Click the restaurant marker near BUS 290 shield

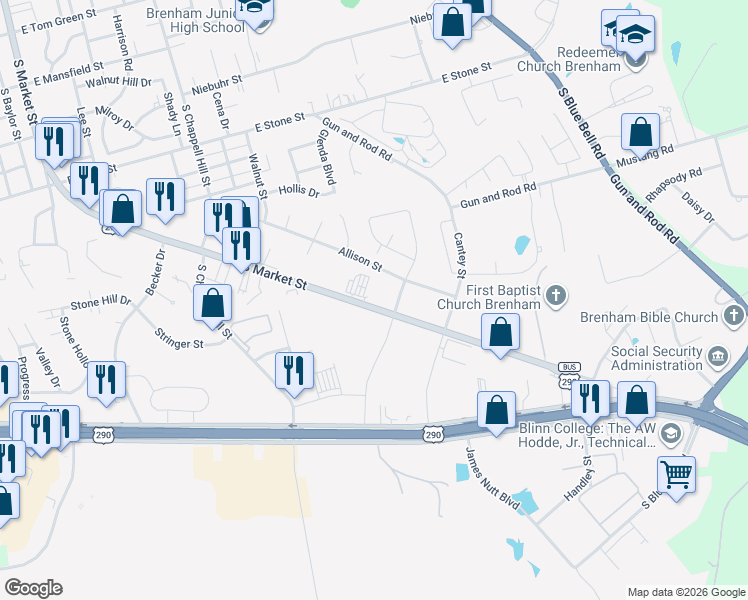pos(591,399)
